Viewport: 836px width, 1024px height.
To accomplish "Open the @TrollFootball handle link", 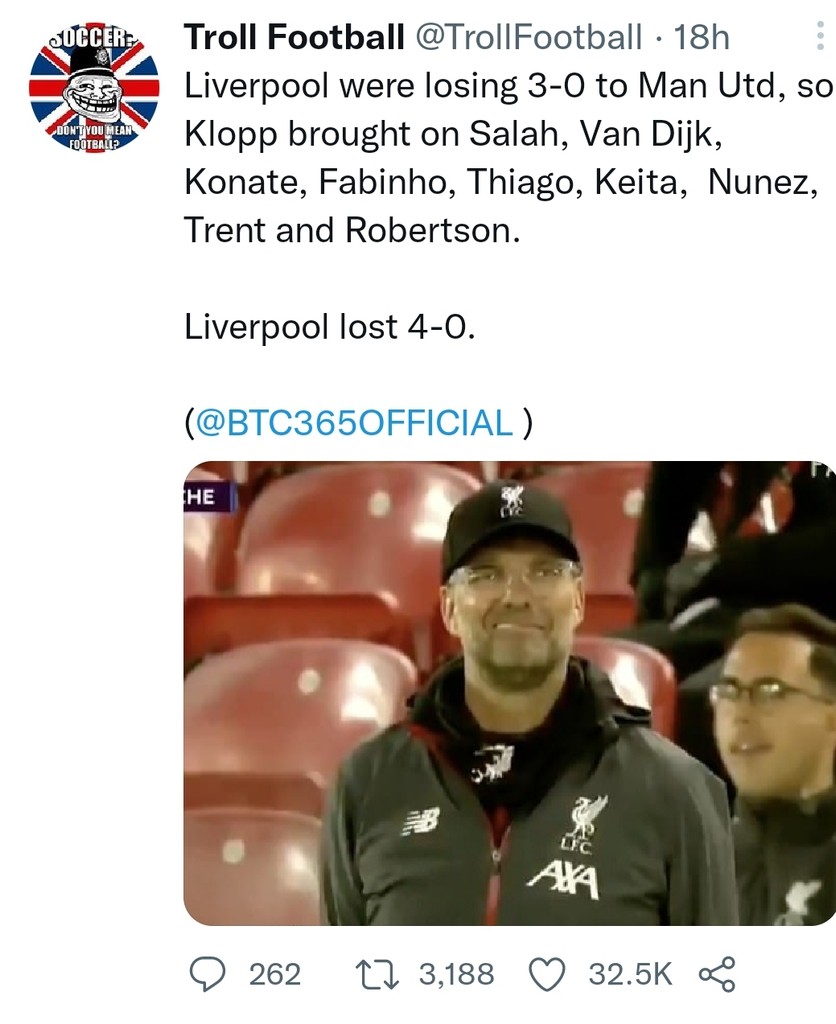I will [x=528, y=38].
